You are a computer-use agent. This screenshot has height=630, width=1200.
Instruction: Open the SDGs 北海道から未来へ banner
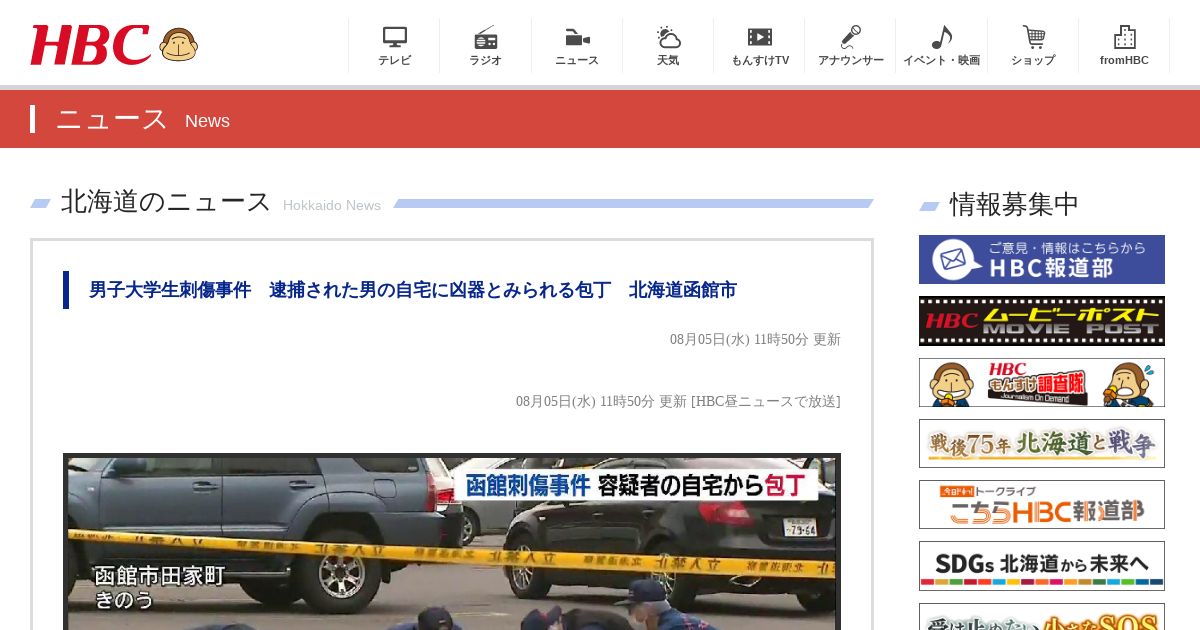1042,566
